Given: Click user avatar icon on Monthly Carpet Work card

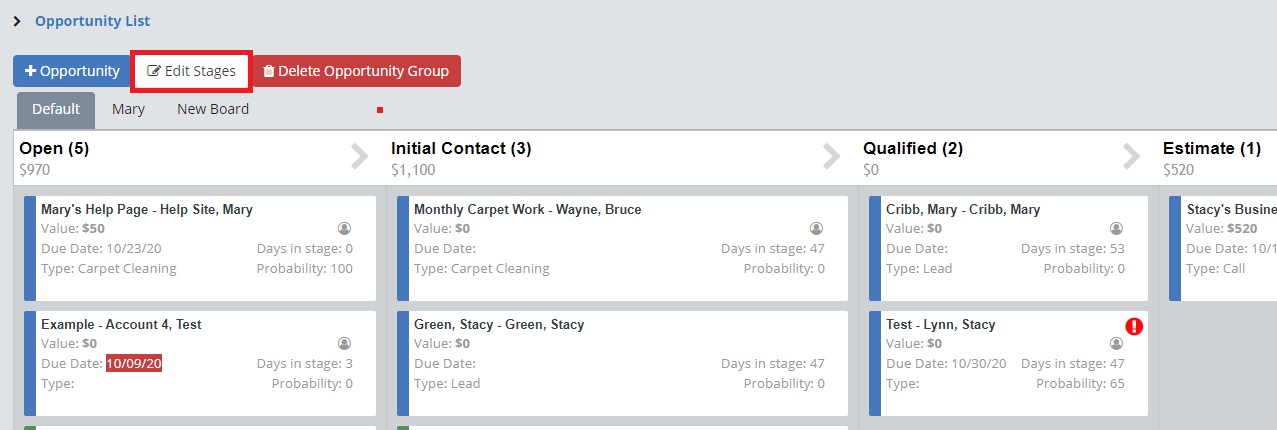Looking at the screenshot, I should [x=816, y=228].
